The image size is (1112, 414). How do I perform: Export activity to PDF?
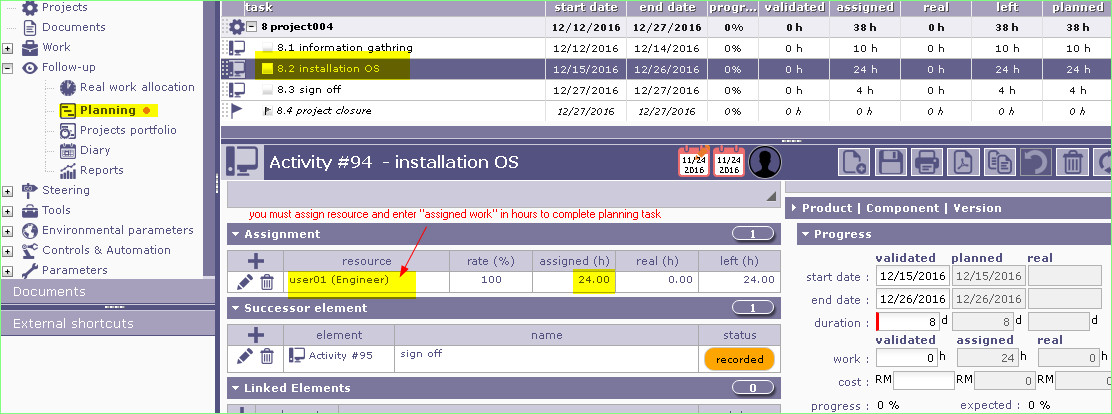click(962, 162)
